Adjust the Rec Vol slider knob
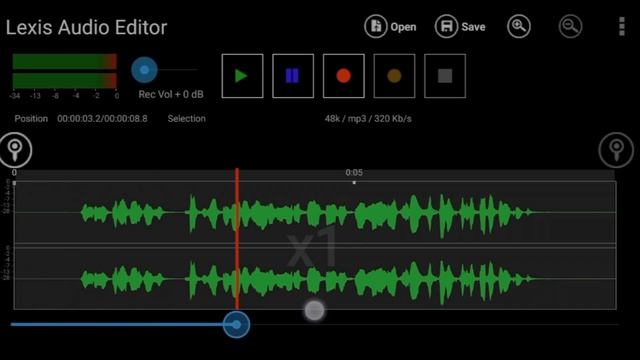The height and width of the screenshot is (360, 640). pyautogui.click(x=144, y=70)
